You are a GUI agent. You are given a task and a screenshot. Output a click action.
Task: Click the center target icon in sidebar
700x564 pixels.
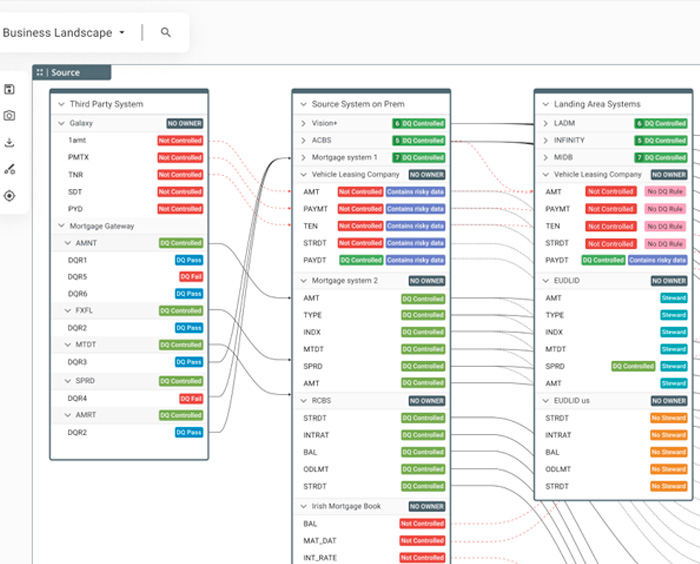pyautogui.click(x=9, y=196)
